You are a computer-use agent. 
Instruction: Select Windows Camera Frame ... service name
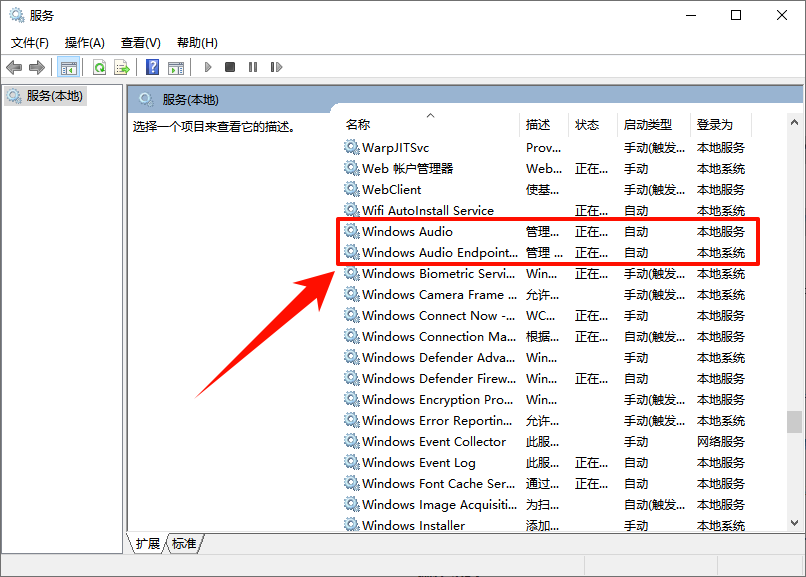click(439, 295)
